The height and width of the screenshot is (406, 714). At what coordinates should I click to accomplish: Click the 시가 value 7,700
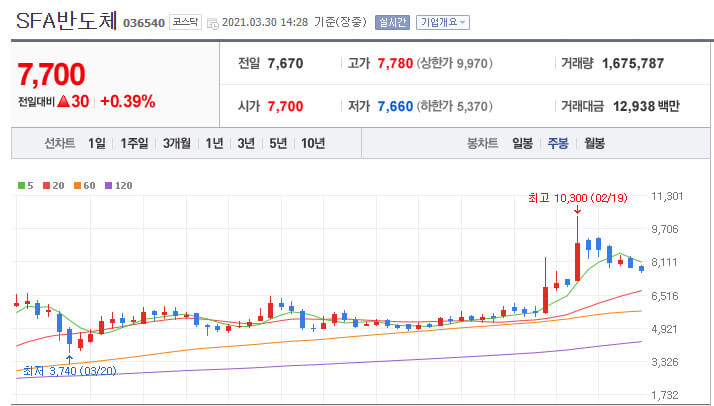click(285, 107)
